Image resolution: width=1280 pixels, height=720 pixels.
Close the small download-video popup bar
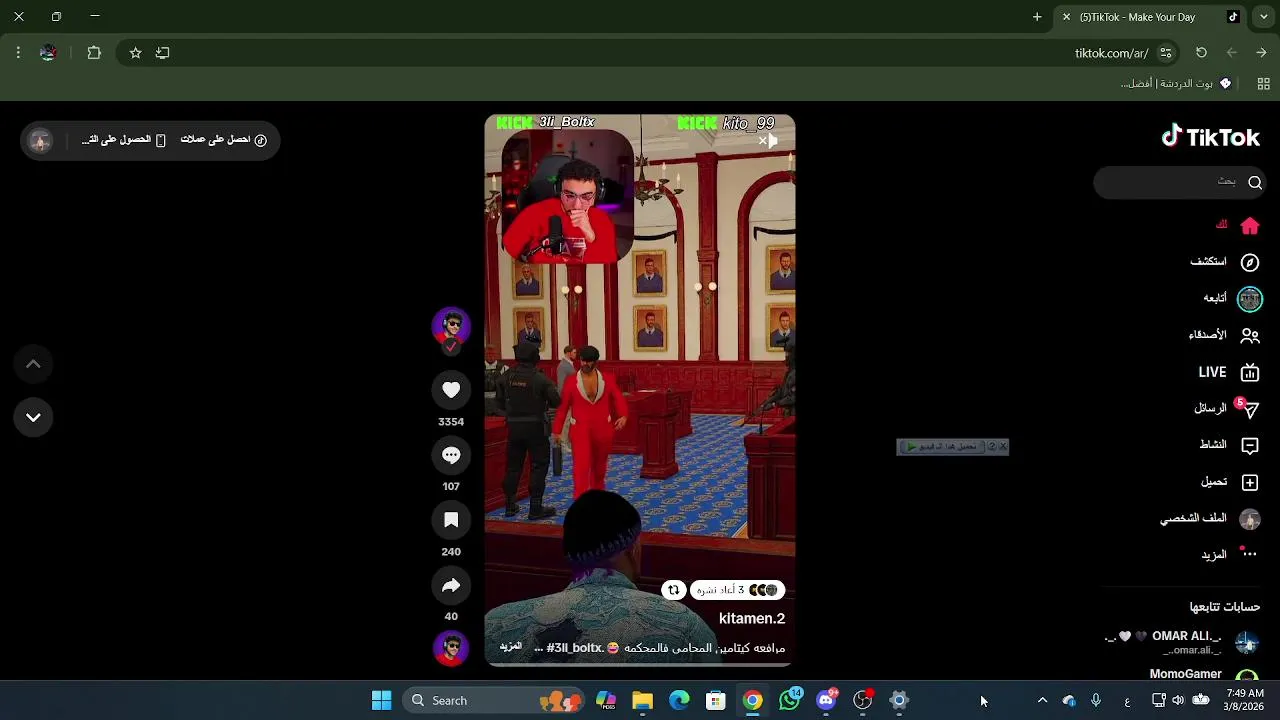point(1002,446)
